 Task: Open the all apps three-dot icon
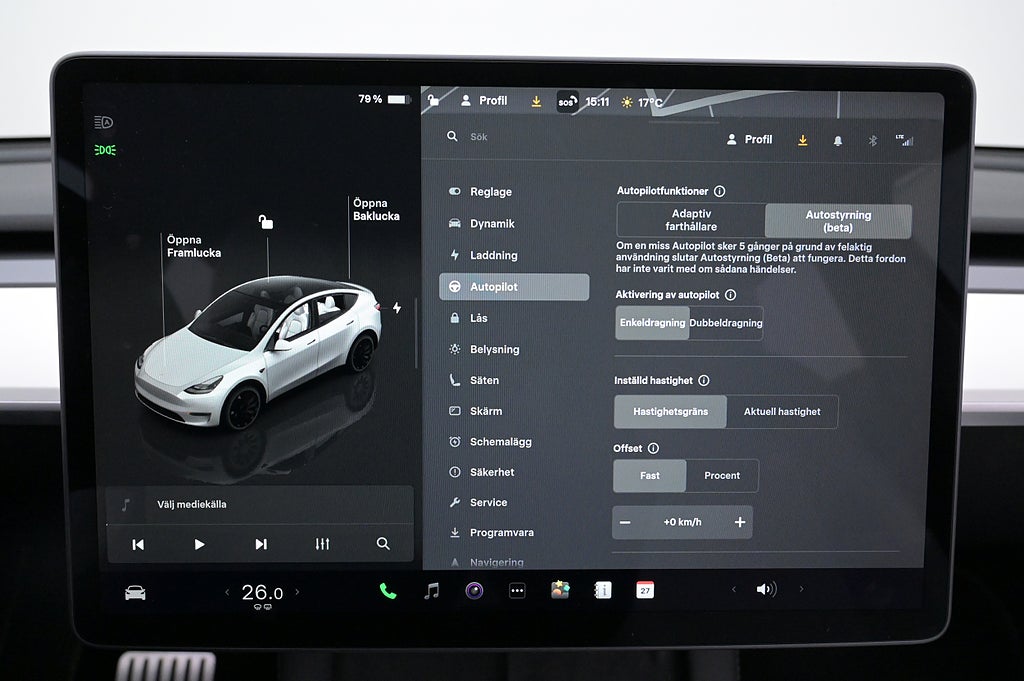[517, 591]
